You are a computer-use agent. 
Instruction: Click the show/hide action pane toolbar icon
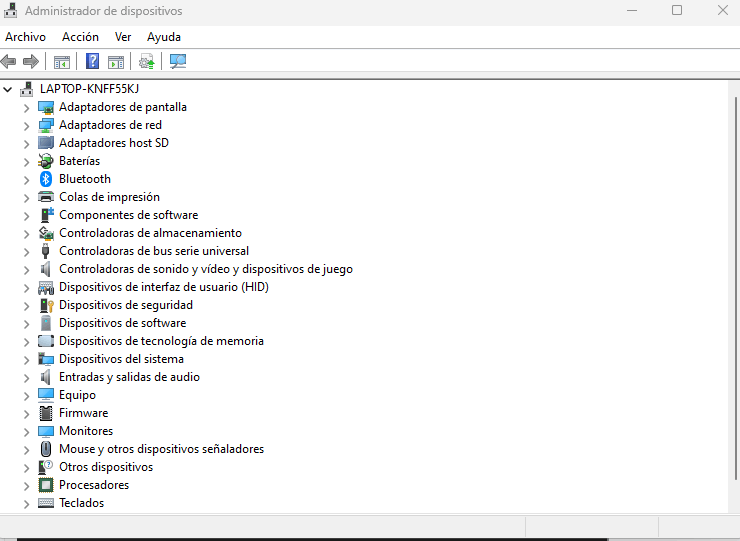[116, 62]
